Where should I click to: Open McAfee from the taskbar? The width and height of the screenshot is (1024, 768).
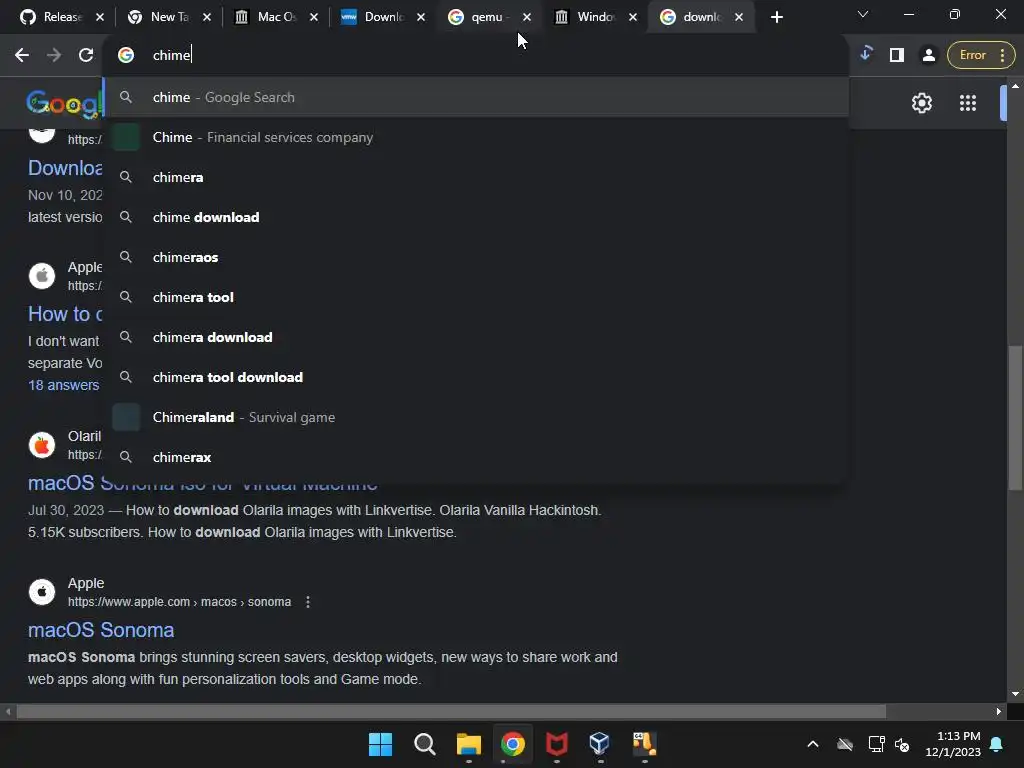[x=556, y=744]
